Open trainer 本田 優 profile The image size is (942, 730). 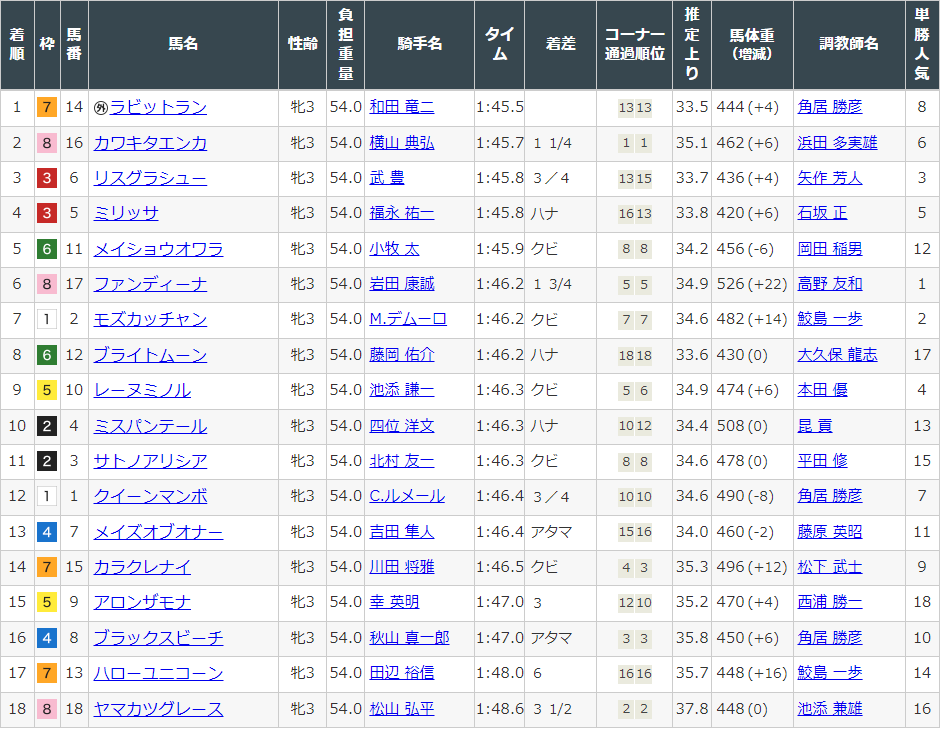(x=822, y=390)
